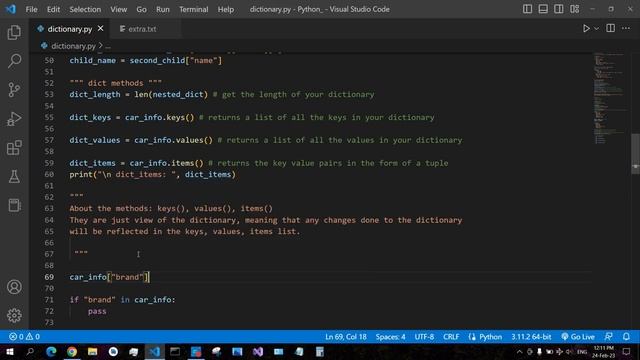Open the Run menu

pos(162,9)
